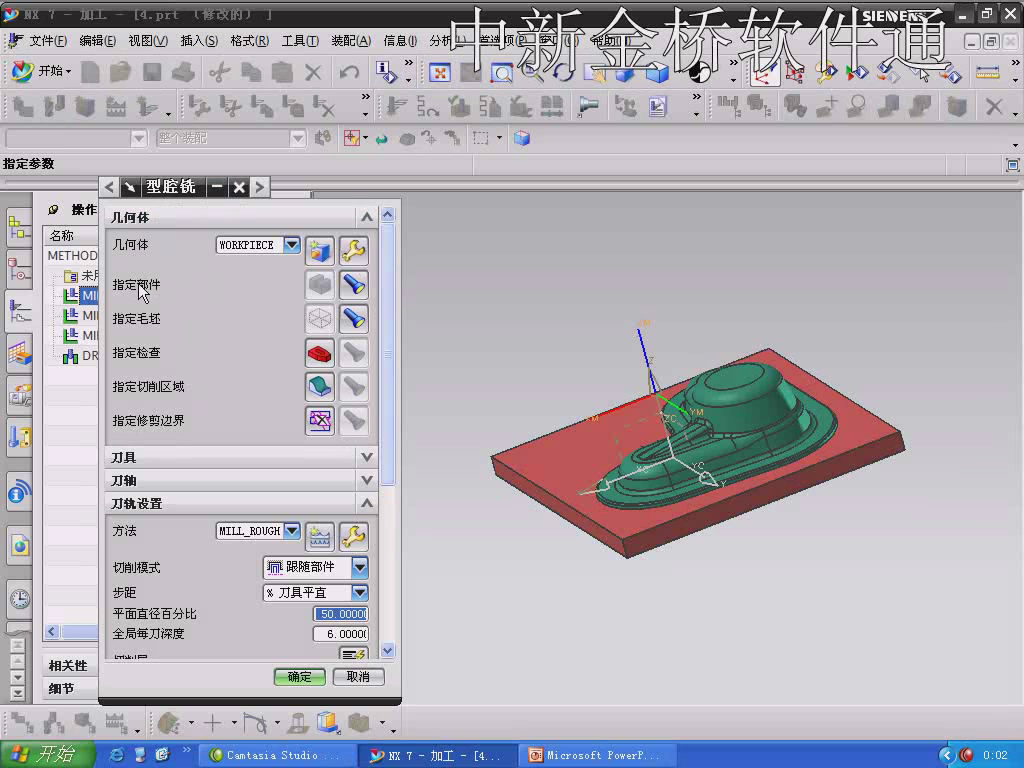1024x768 pixels.
Task: Open the 编辑(E) menu
Action: [x=97, y=41]
